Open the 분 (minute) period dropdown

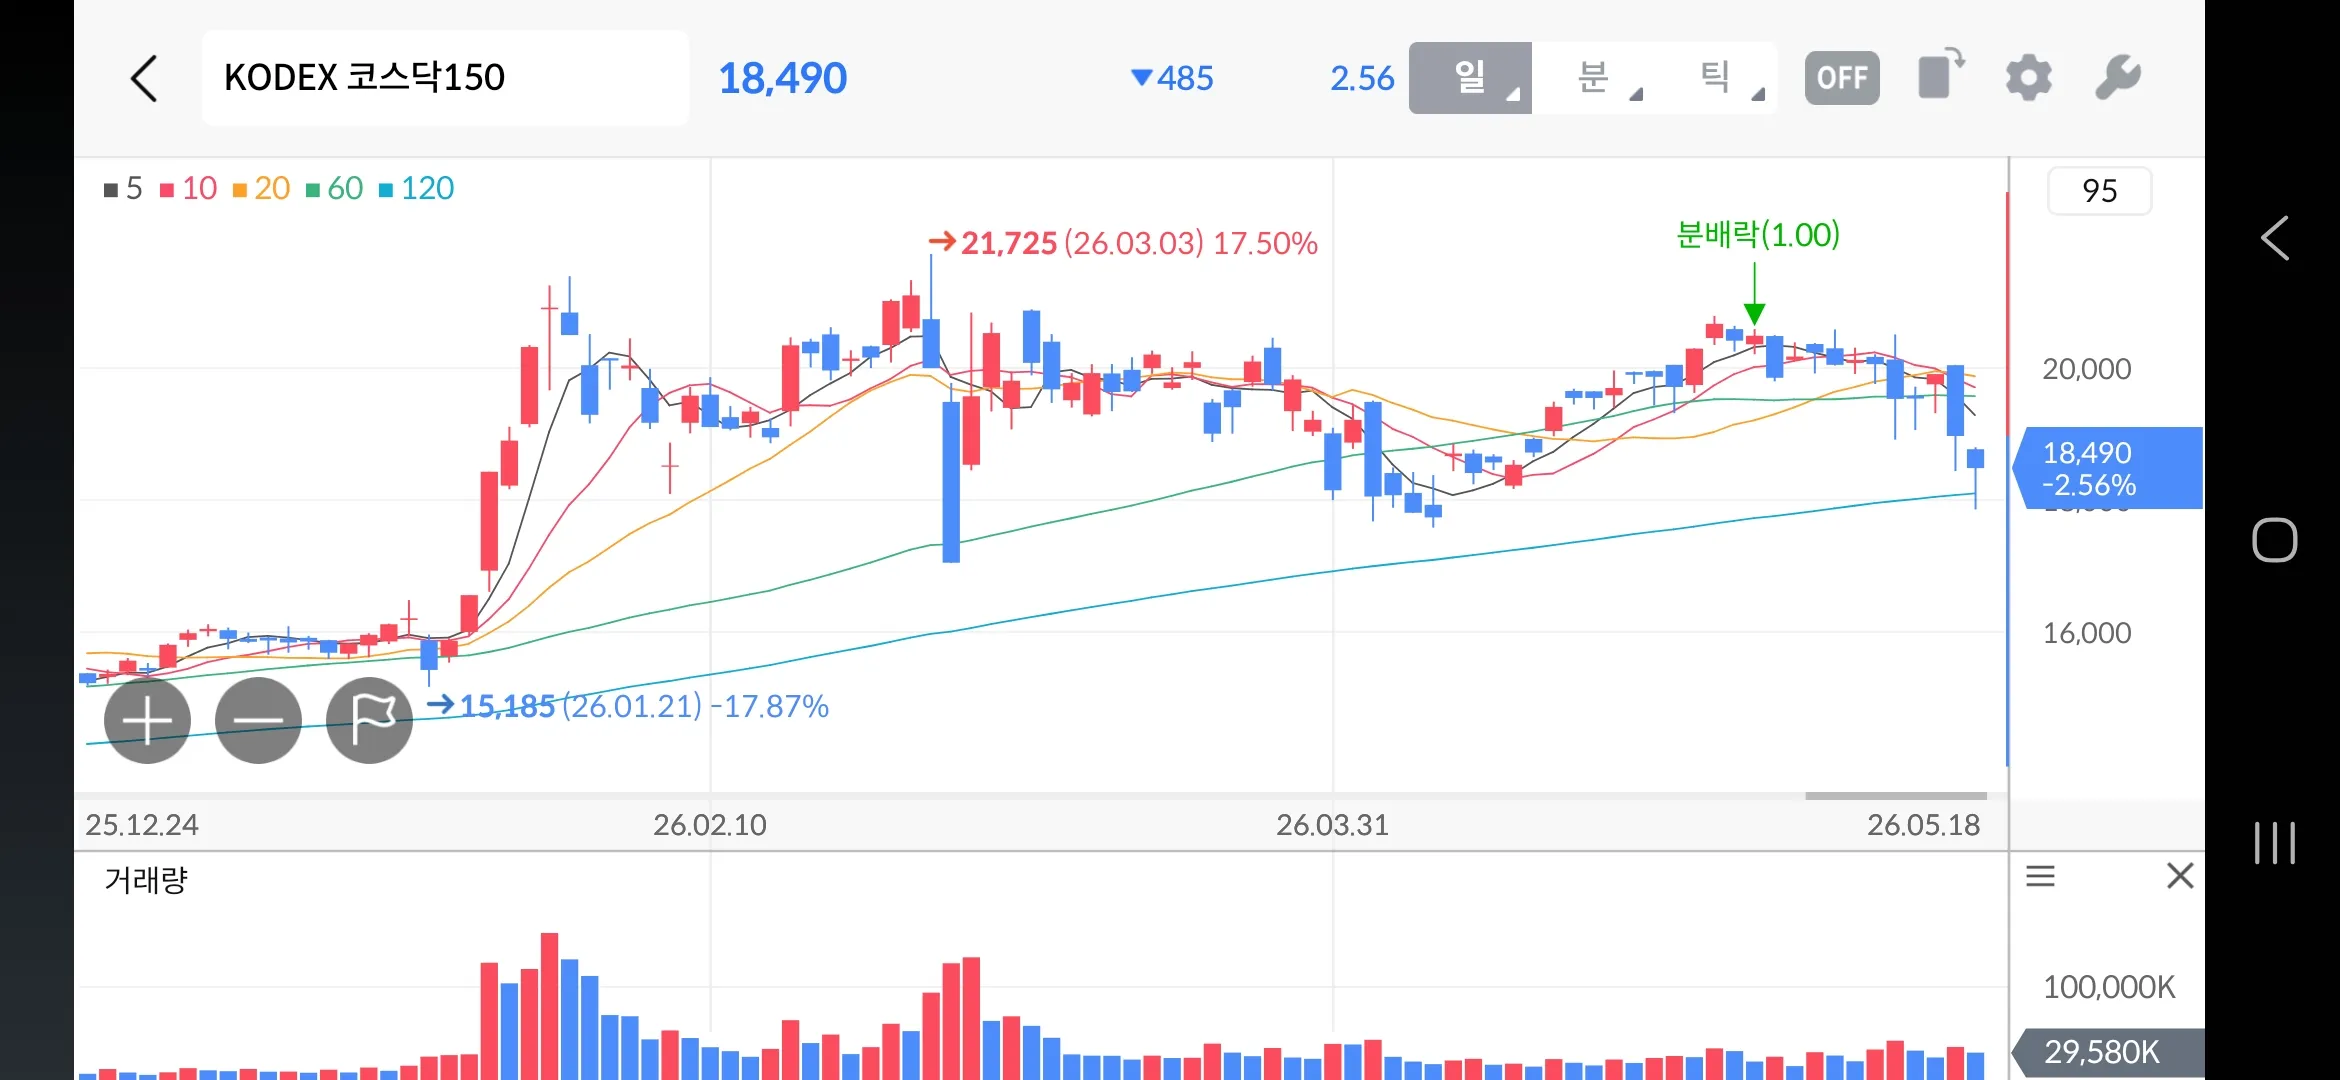point(1593,78)
